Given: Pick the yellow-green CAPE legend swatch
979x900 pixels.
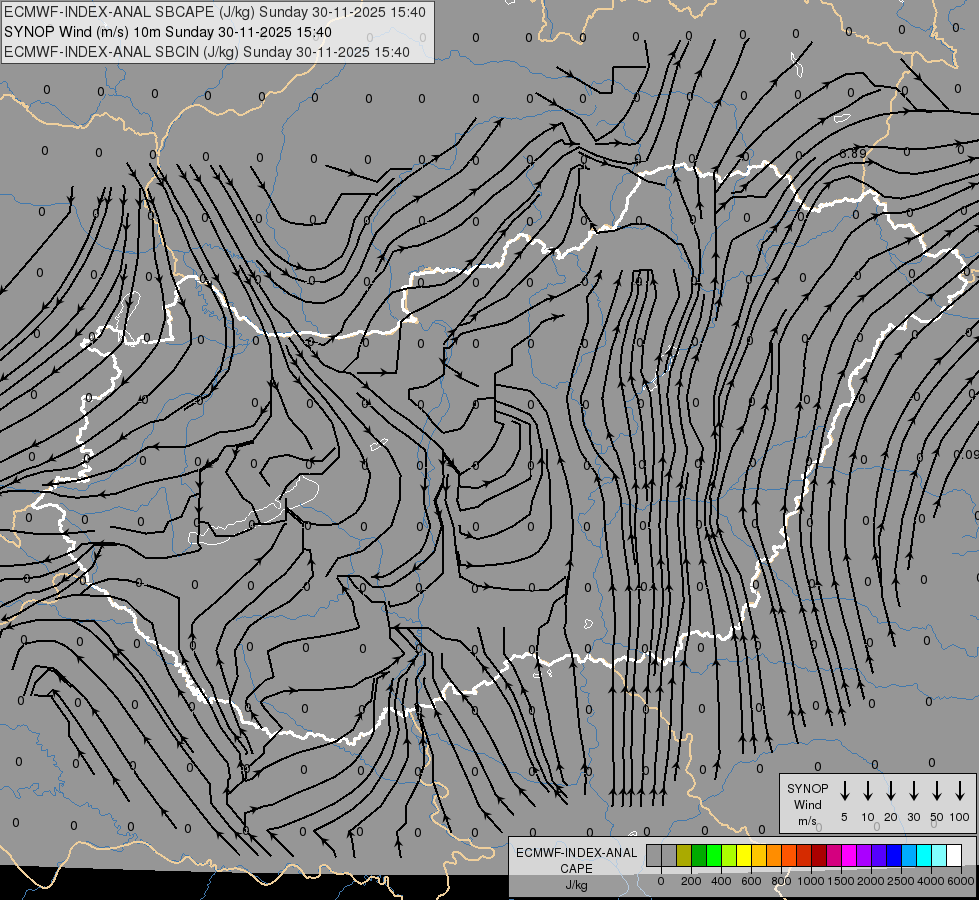Looking at the screenshot, I should [x=729, y=855].
